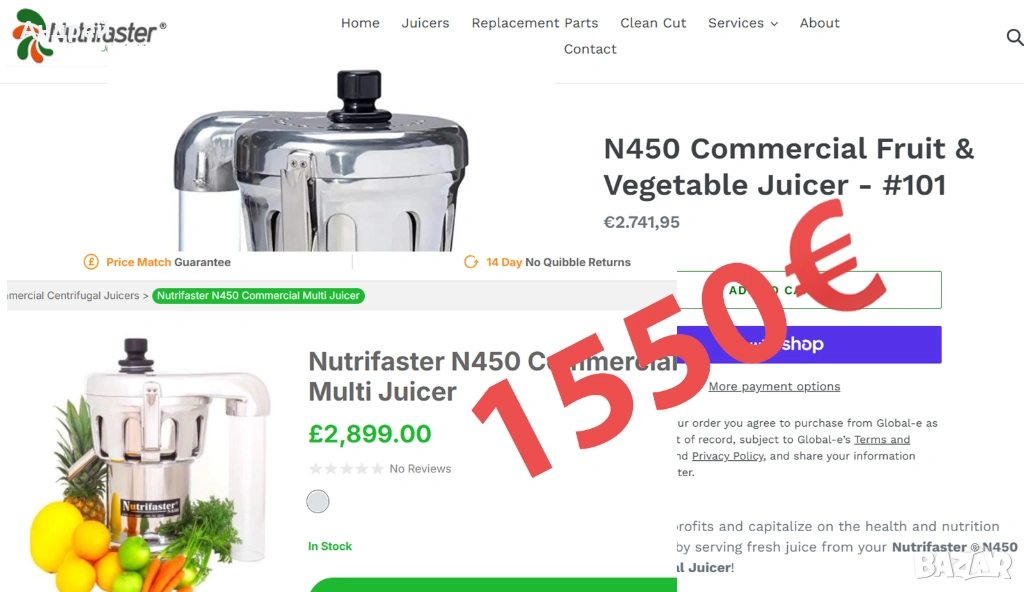
Task: Open the Contact page
Action: [590, 49]
